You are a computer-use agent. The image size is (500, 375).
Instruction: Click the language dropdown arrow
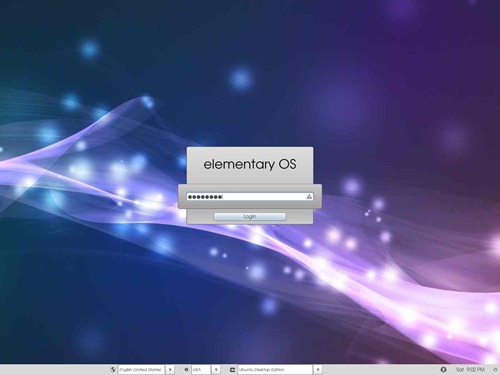[170, 370]
